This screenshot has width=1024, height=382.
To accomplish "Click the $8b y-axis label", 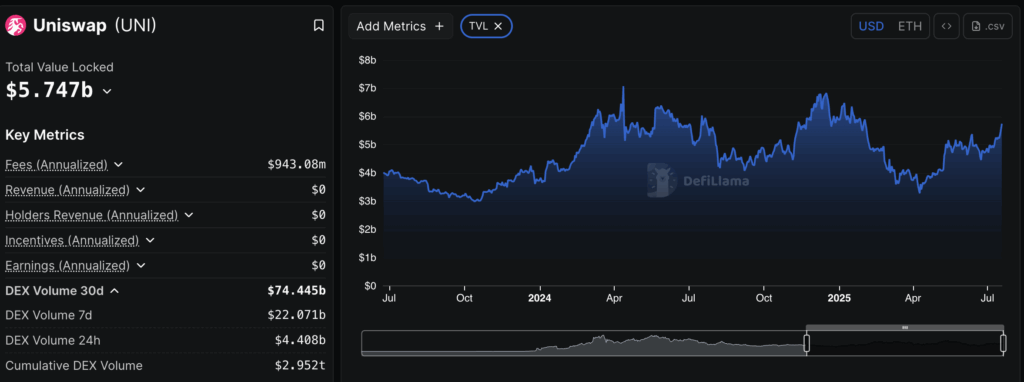I will pyautogui.click(x=367, y=60).
